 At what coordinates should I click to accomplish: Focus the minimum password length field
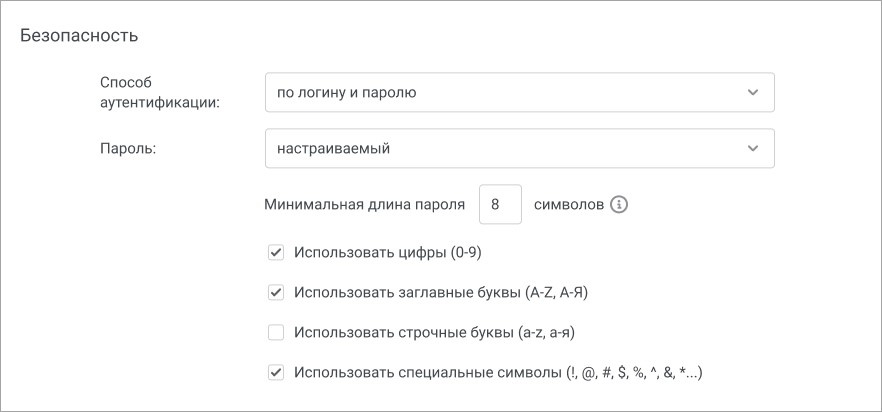coord(500,204)
